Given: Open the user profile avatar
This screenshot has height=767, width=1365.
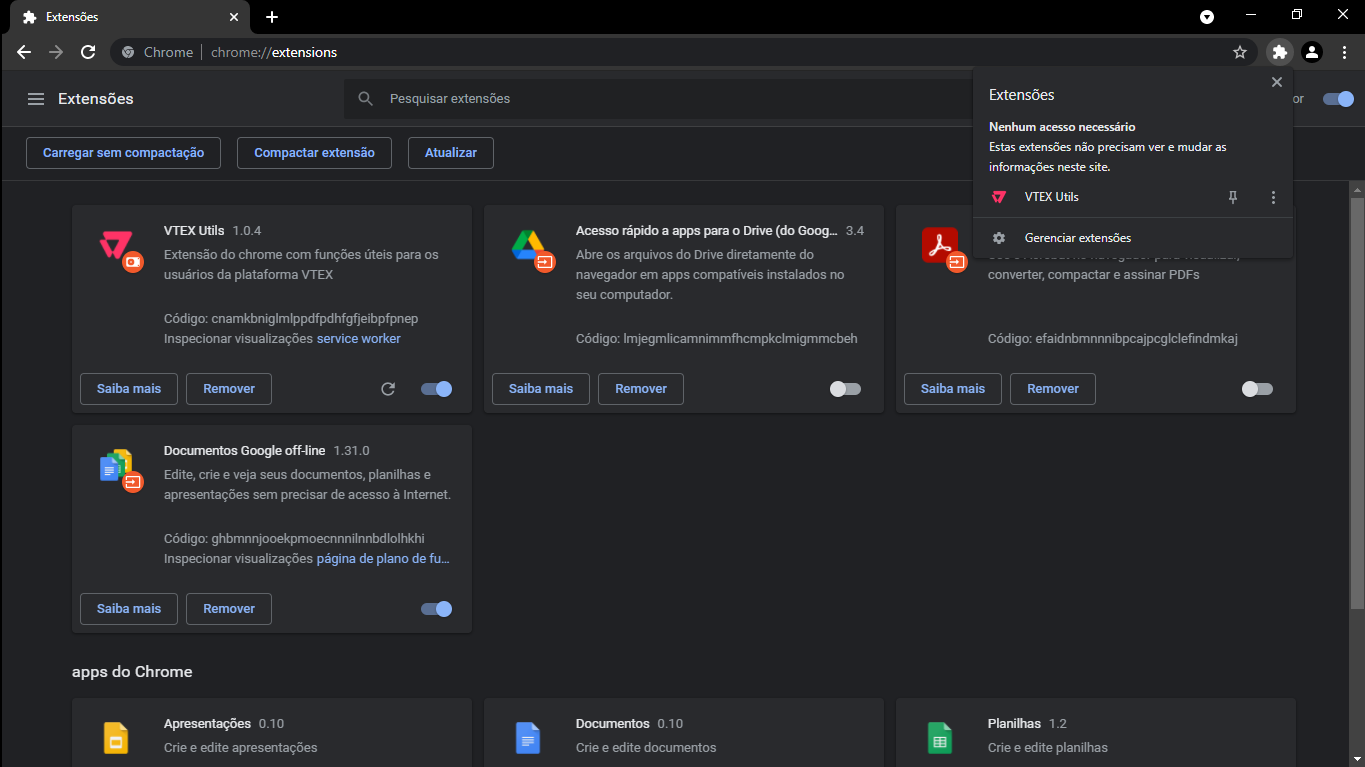Looking at the screenshot, I should click(x=1312, y=52).
